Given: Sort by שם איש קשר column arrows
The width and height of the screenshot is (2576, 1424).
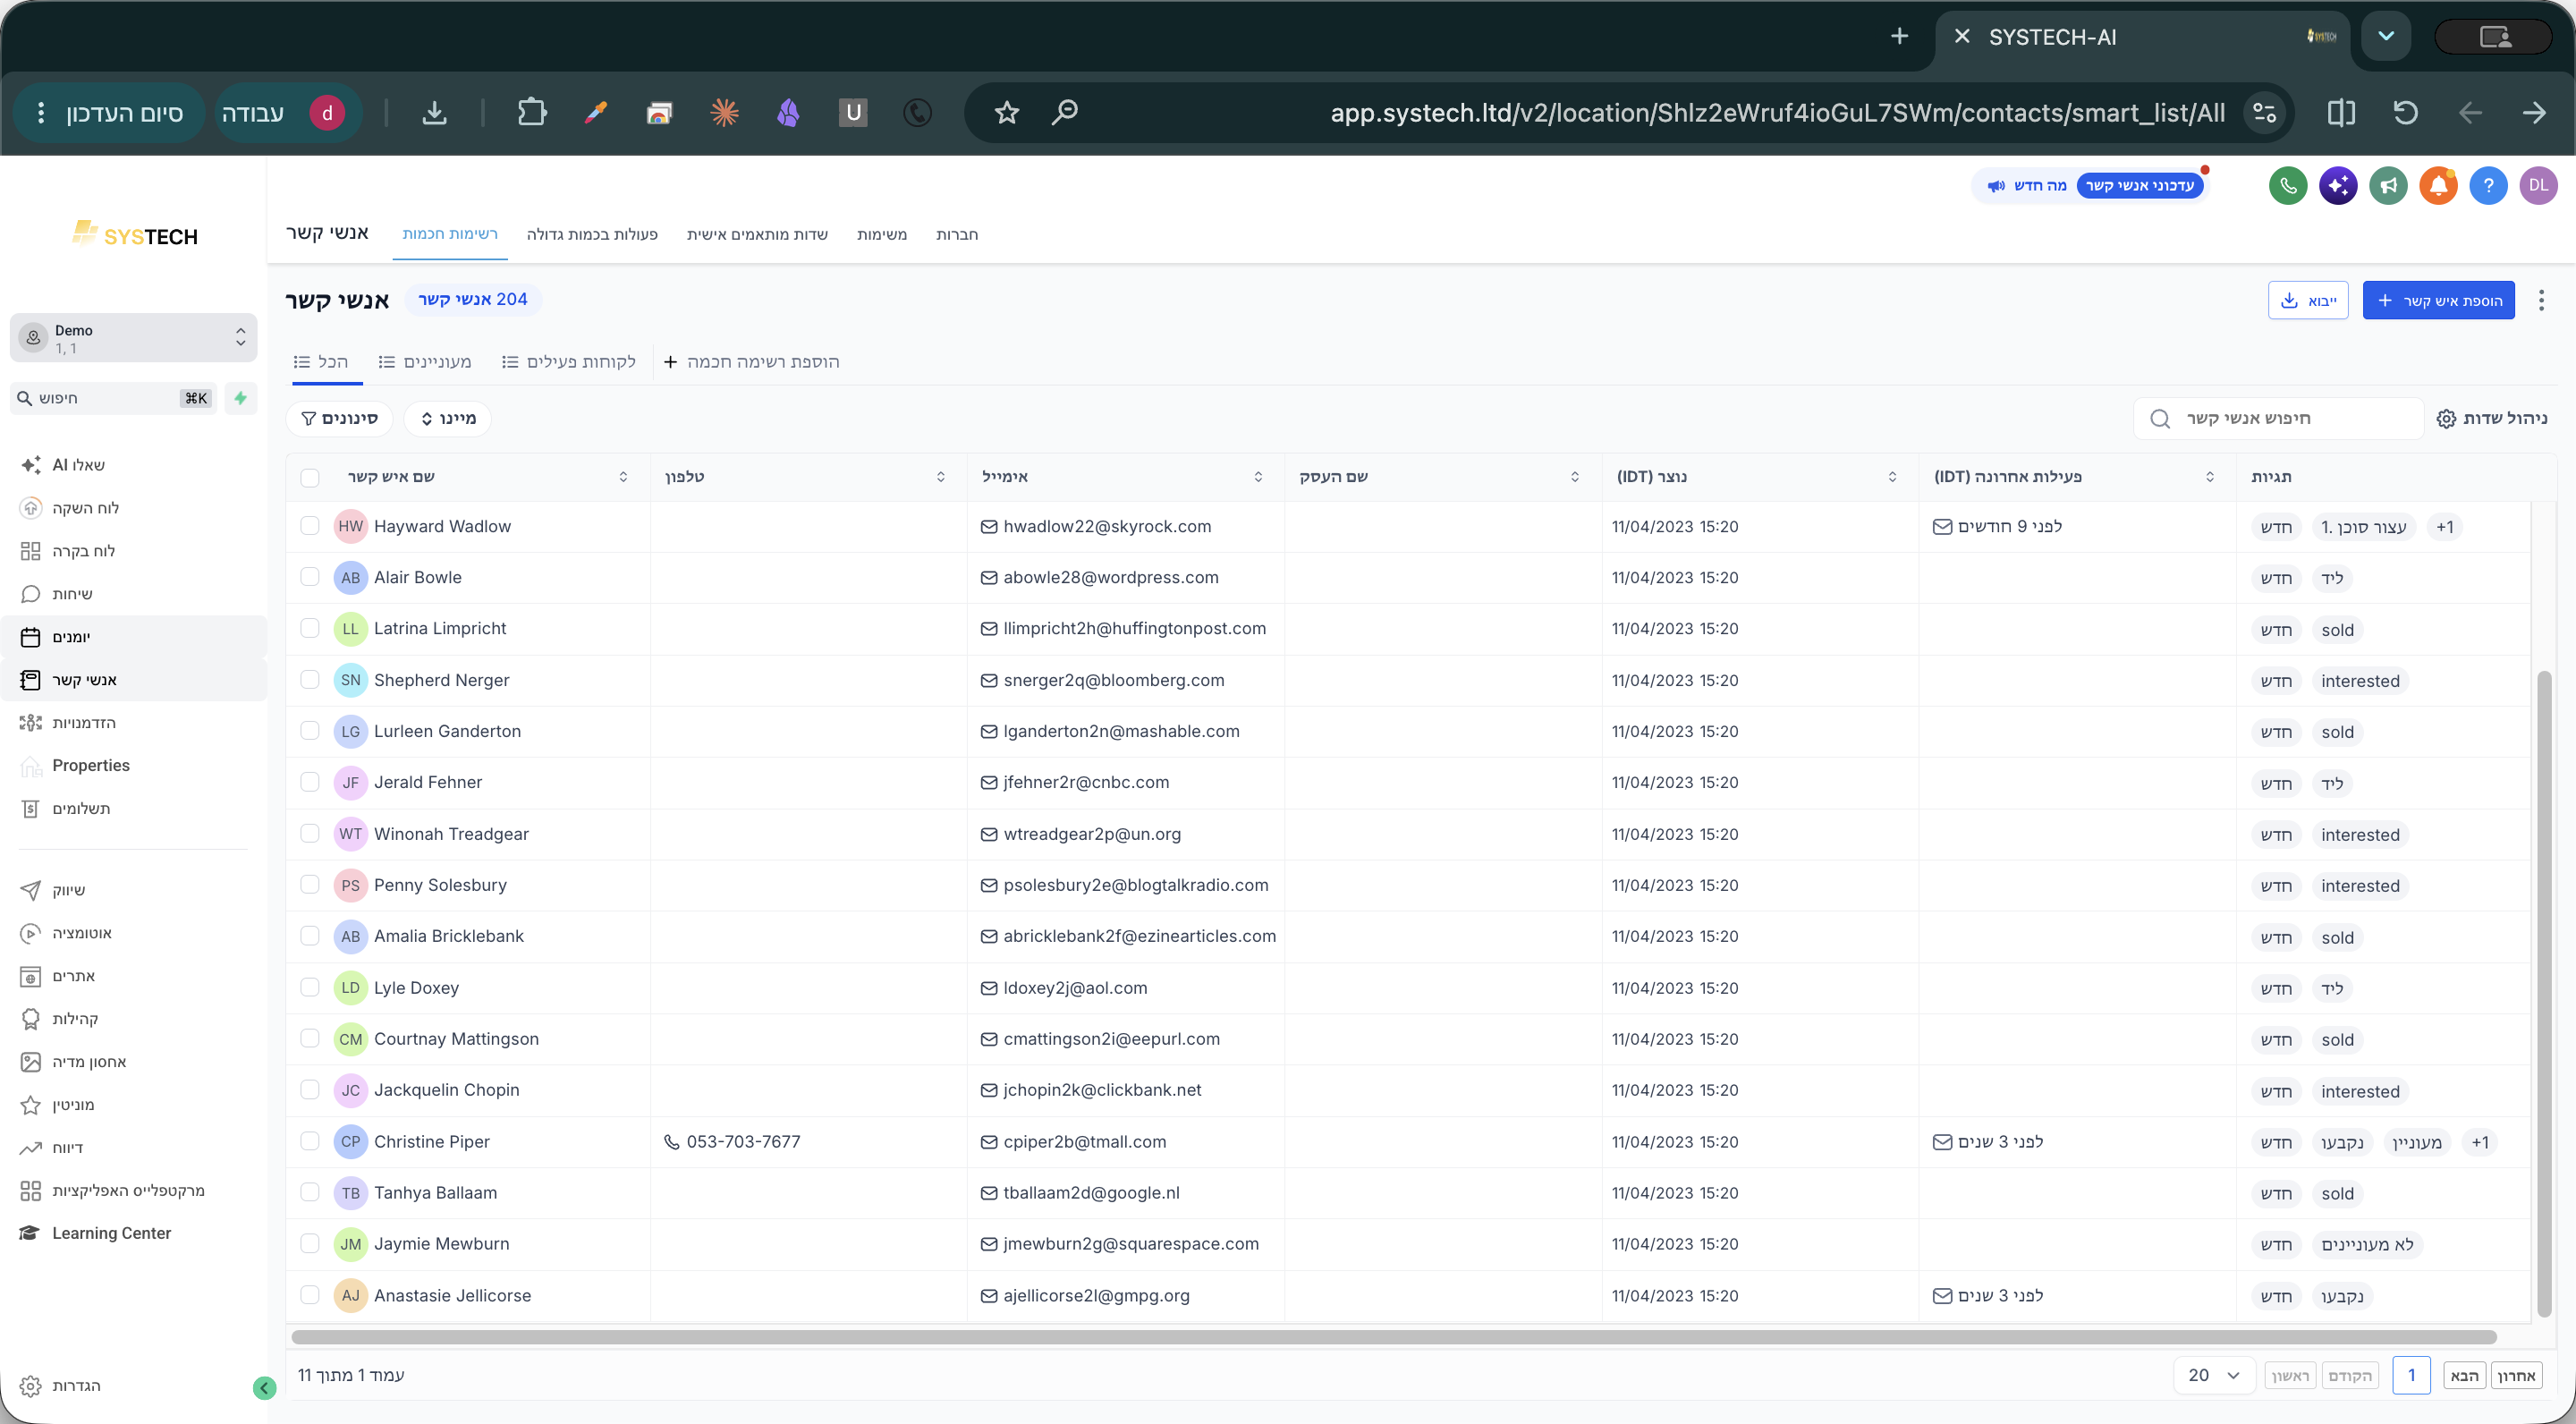Looking at the screenshot, I should tap(623, 477).
